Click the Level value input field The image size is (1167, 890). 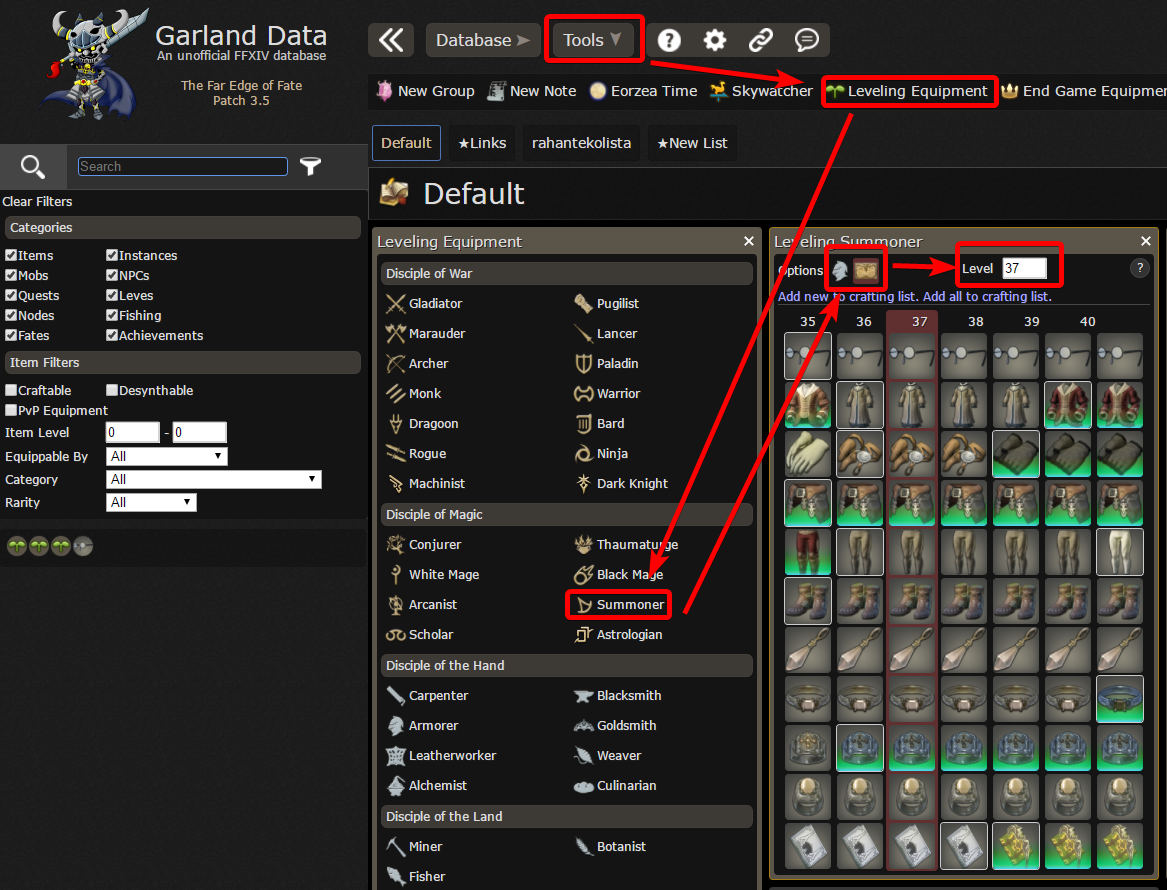1024,268
